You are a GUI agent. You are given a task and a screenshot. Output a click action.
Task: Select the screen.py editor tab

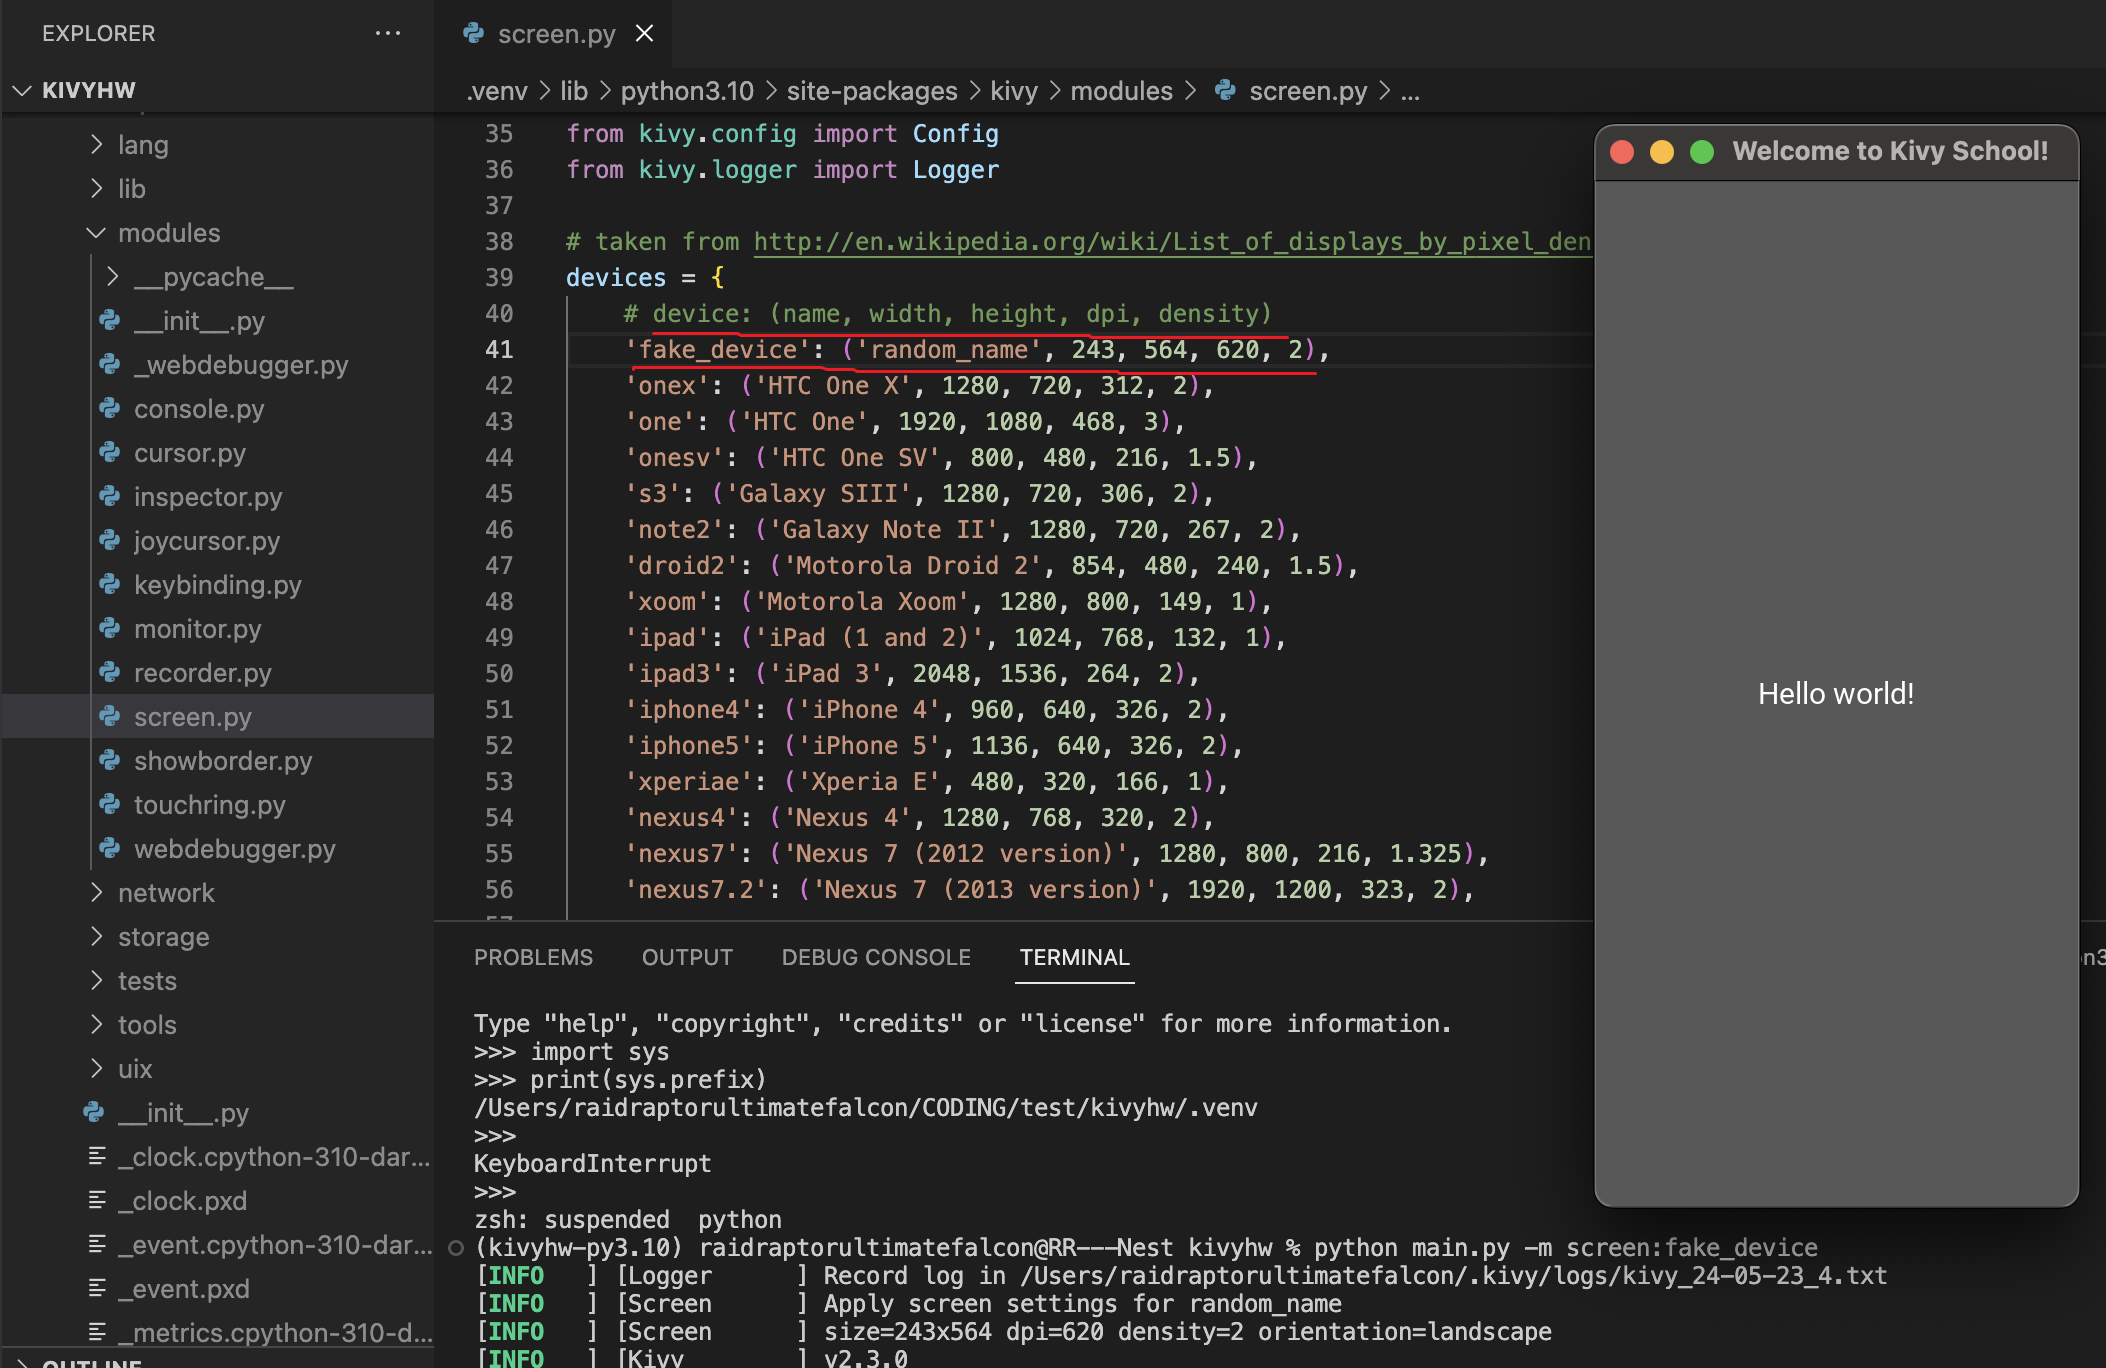[x=555, y=34]
